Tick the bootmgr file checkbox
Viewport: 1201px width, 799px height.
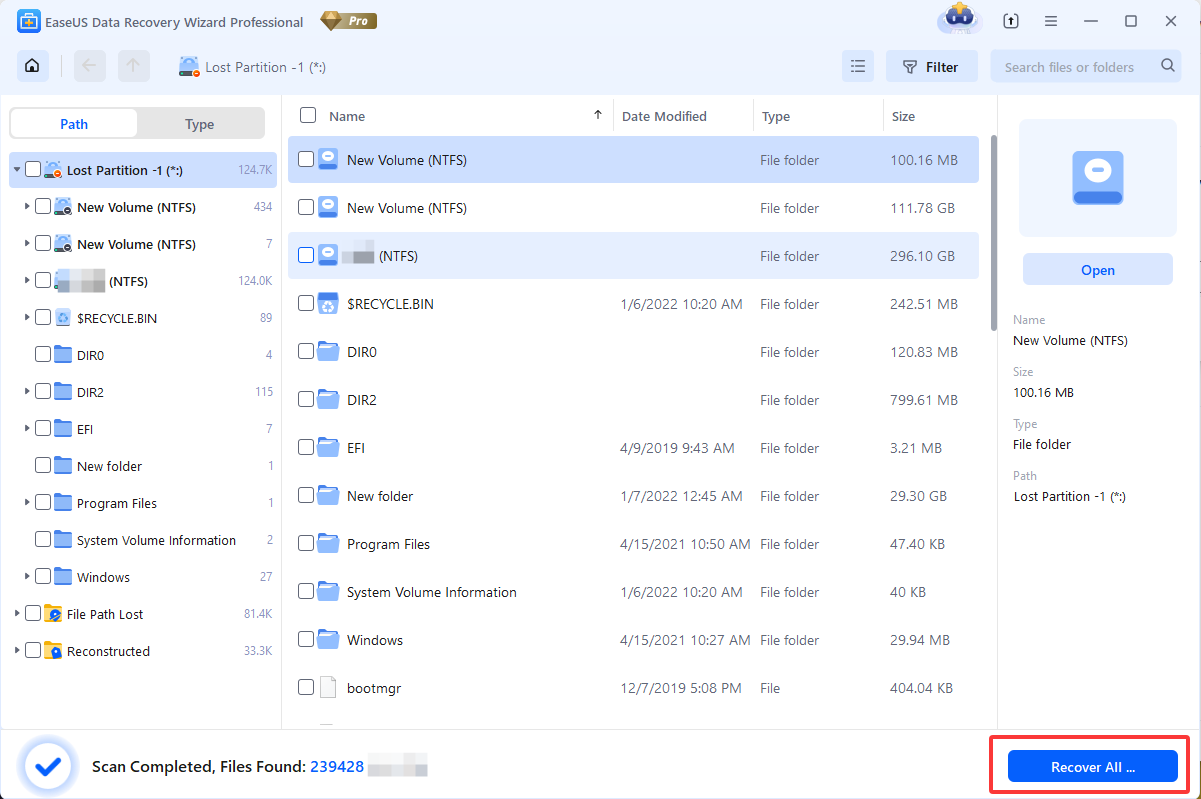pyautogui.click(x=306, y=687)
